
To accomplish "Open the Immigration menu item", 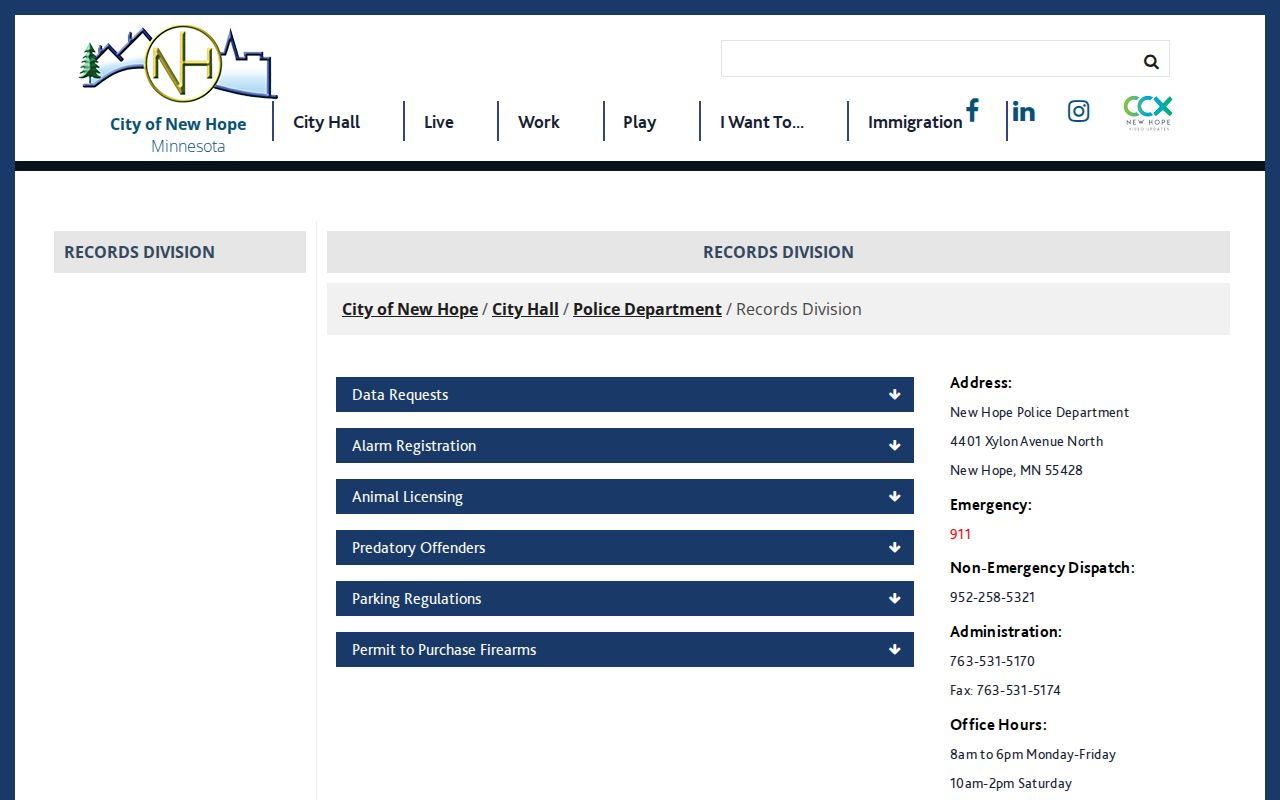I will [915, 122].
